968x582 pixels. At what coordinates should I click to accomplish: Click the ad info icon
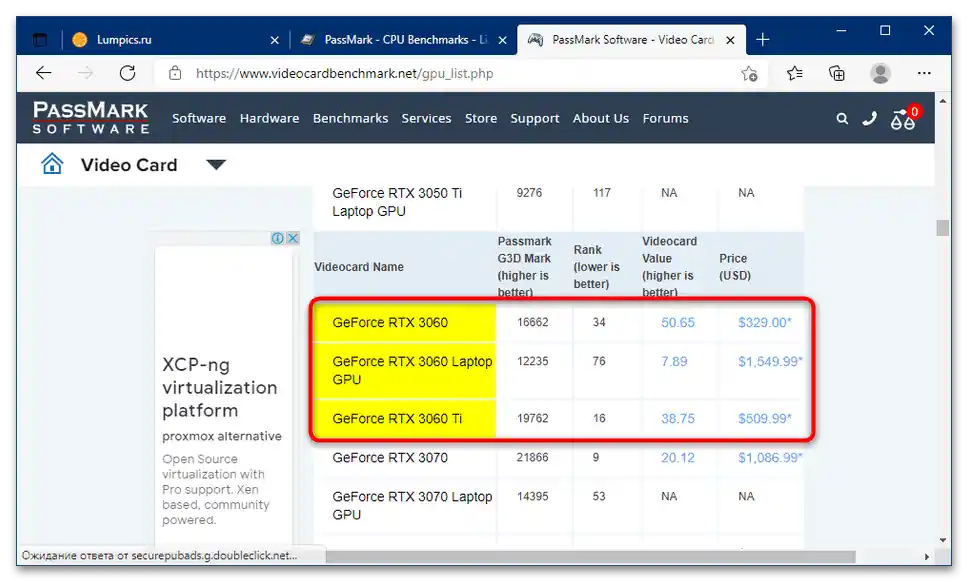pyautogui.click(x=278, y=238)
